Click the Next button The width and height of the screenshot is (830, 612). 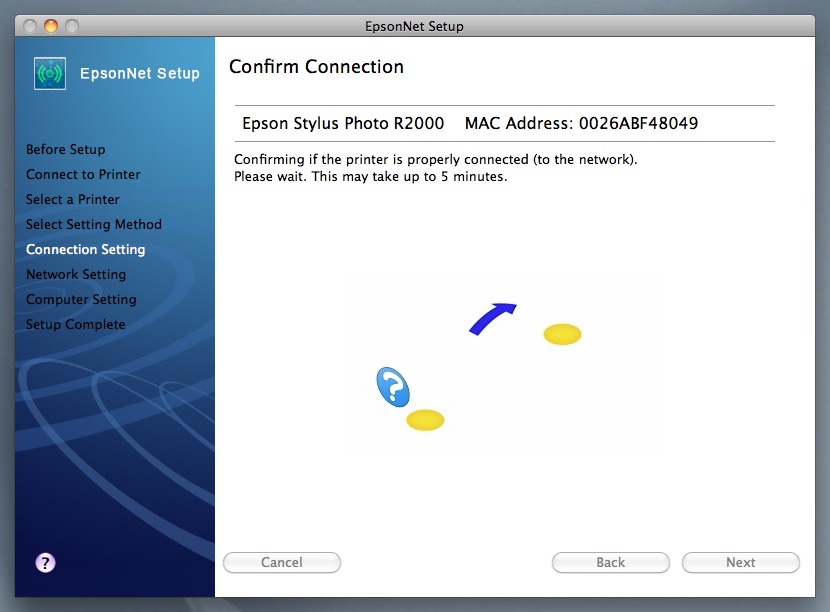pos(740,562)
